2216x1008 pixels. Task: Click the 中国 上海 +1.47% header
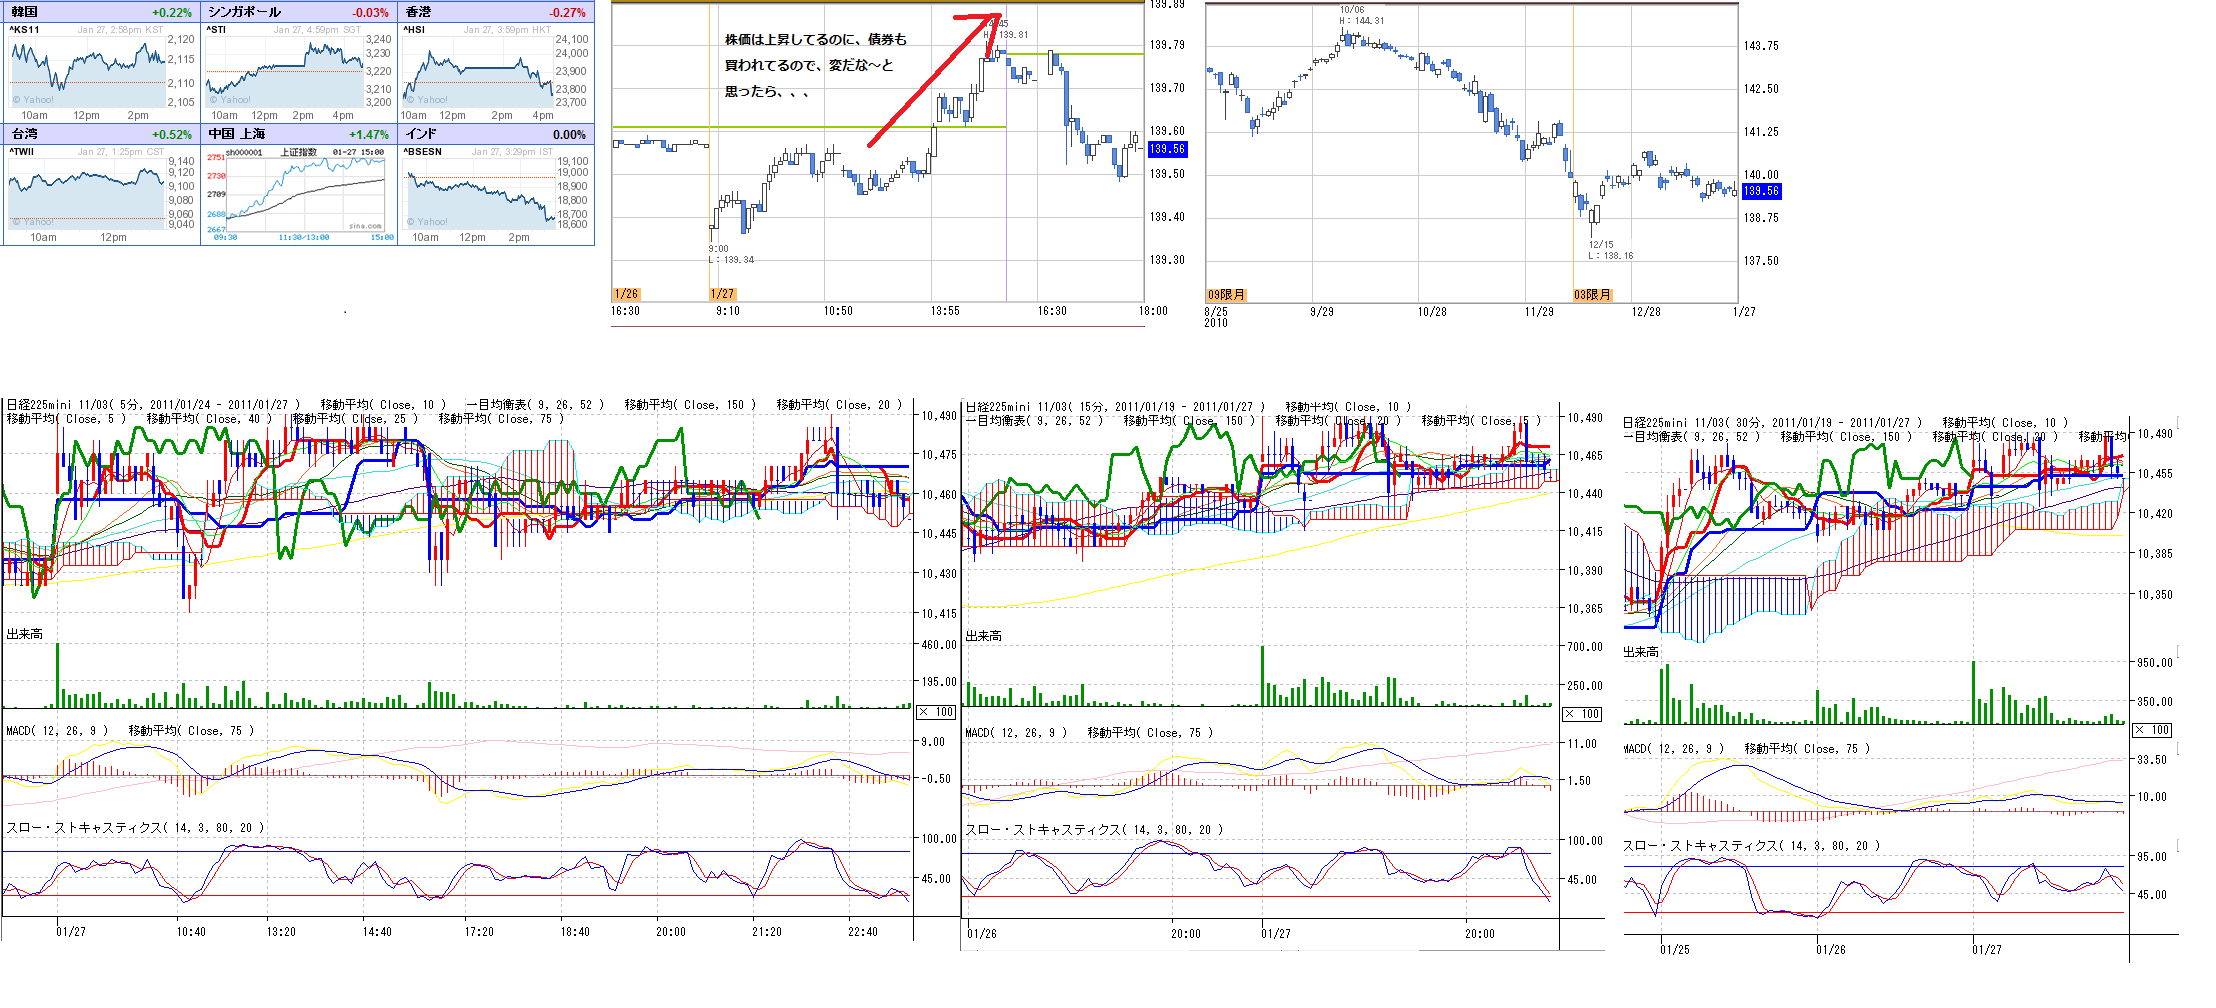click(x=298, y=134)
